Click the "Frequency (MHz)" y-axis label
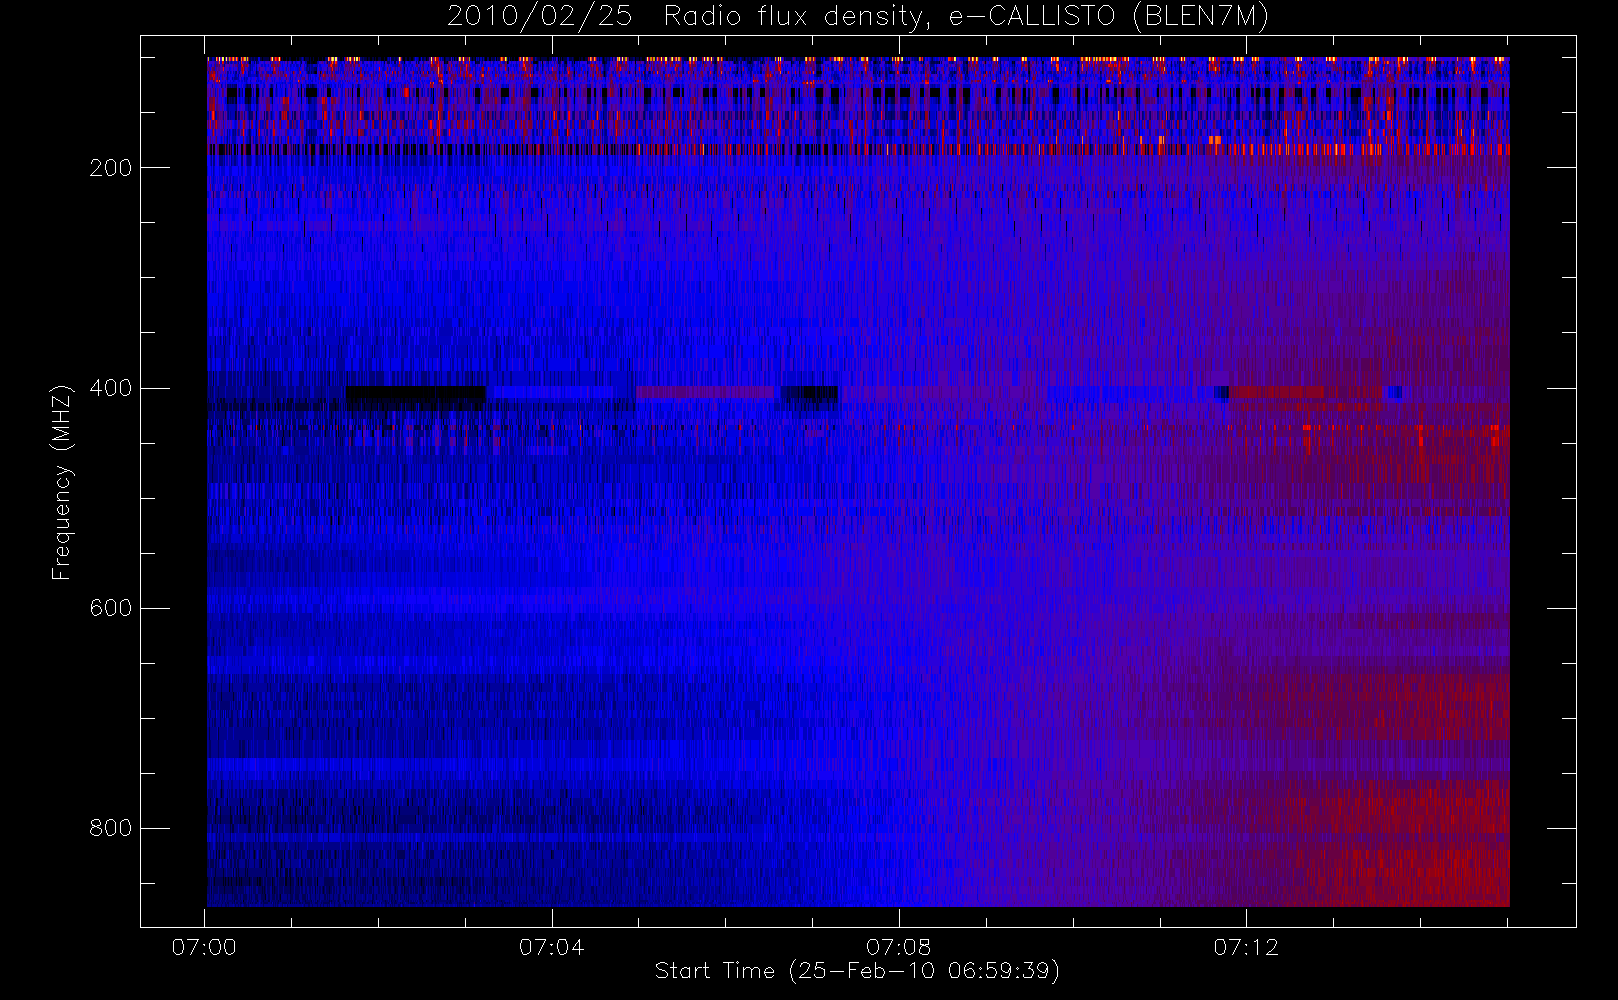 (62, 482)
